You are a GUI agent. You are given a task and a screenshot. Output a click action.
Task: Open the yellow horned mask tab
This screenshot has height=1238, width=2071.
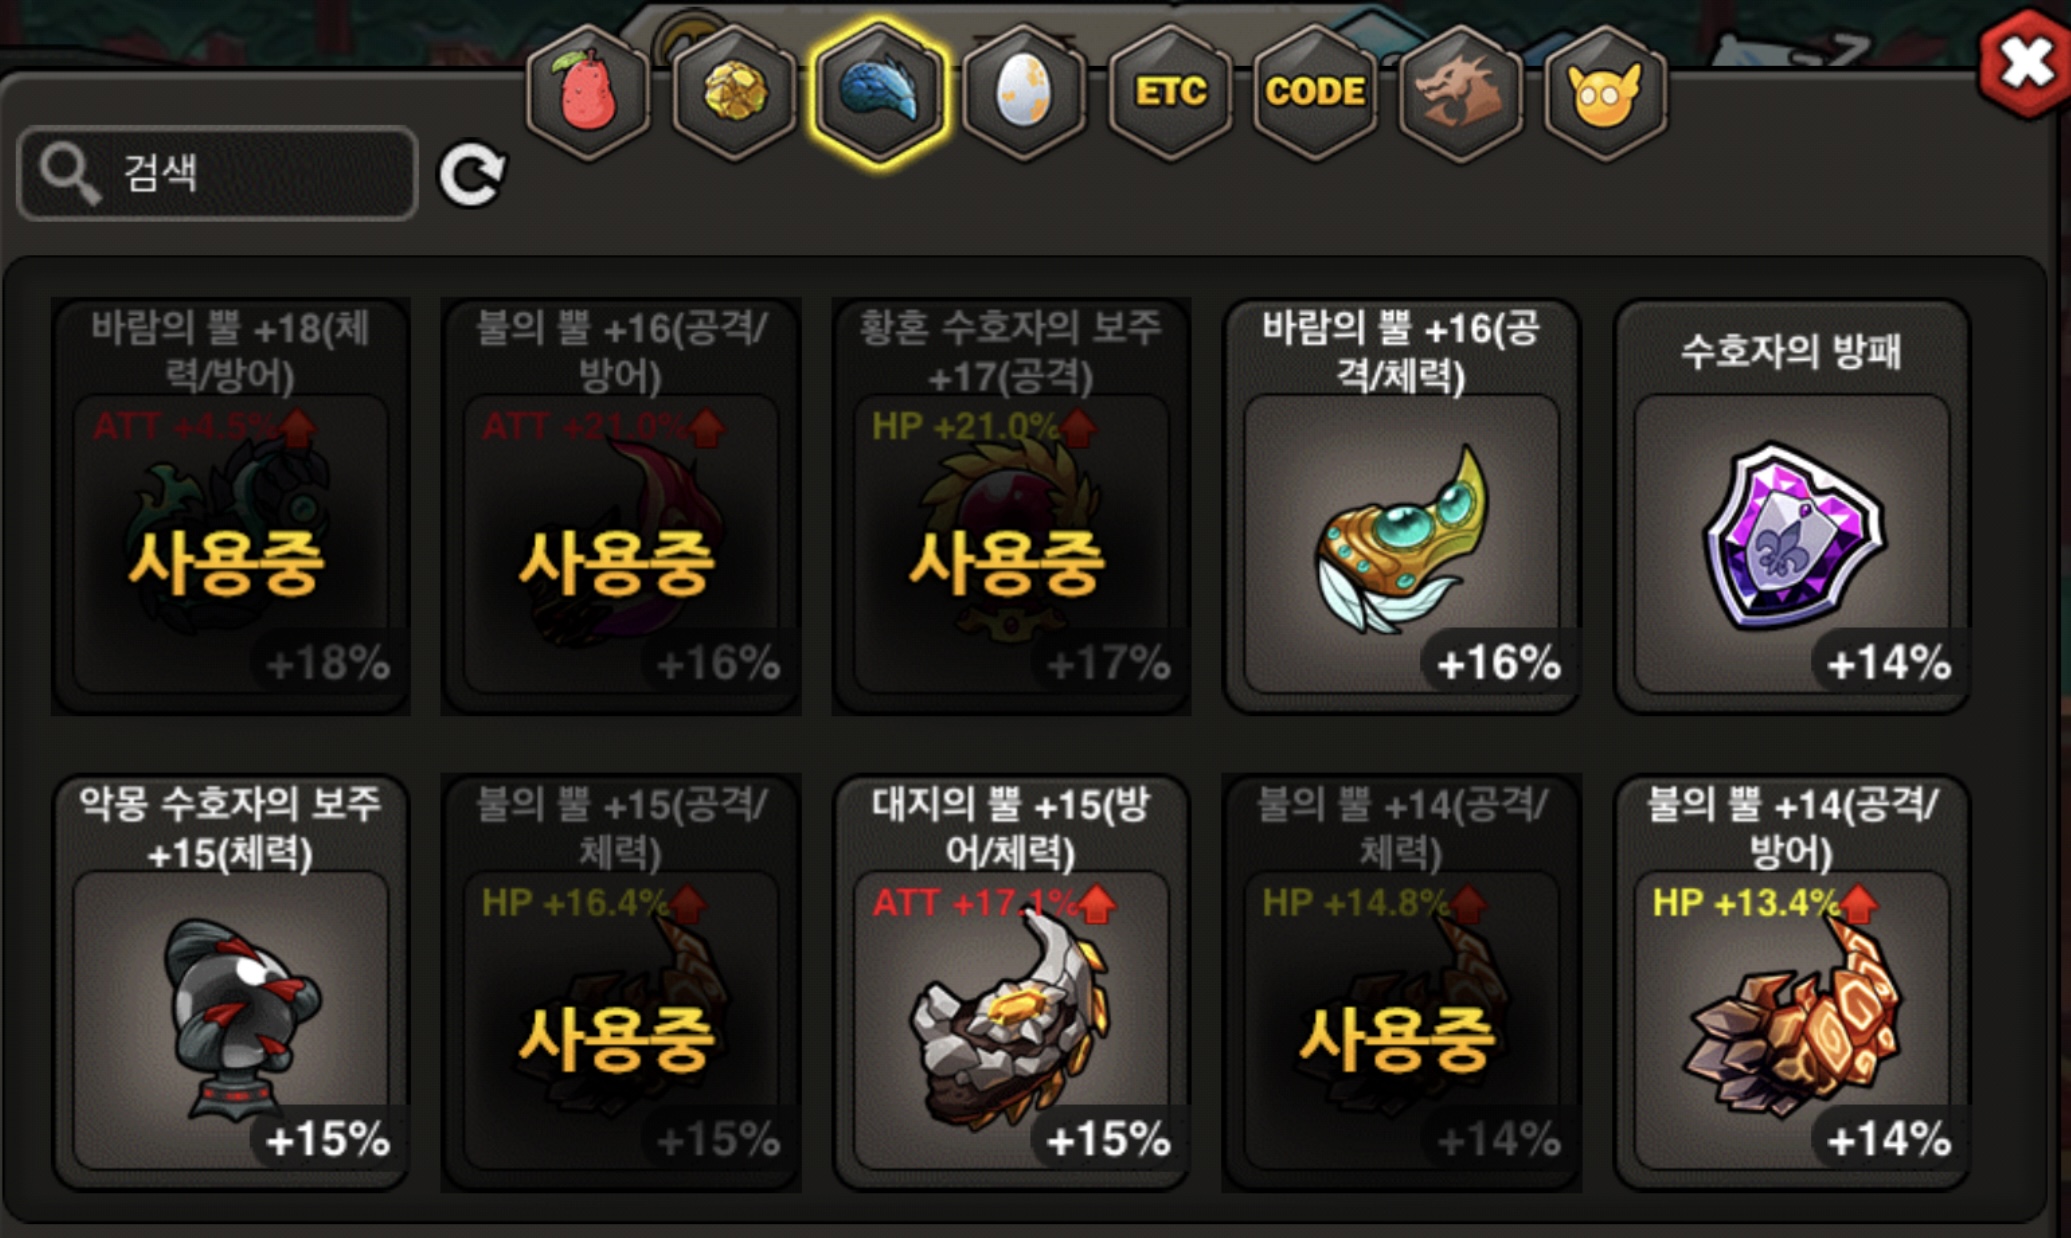click(1605, 93)
